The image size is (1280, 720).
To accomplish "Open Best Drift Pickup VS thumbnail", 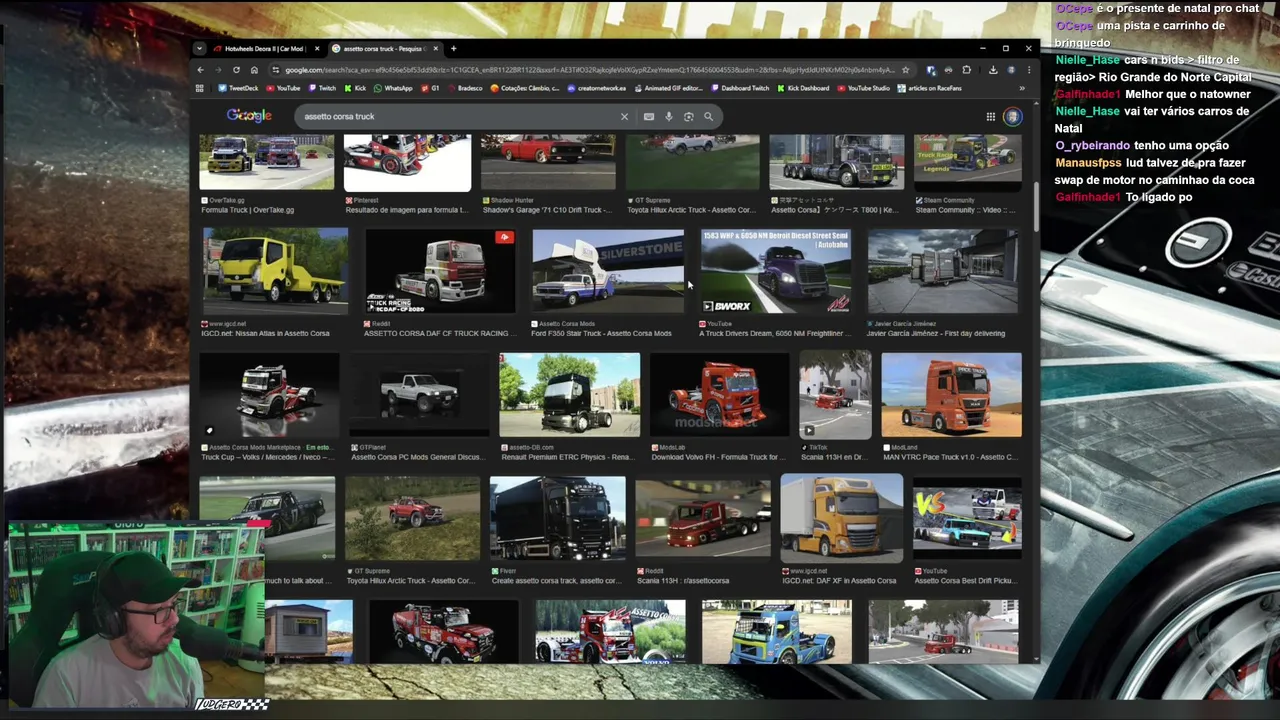I will click(x=967, y=518).
